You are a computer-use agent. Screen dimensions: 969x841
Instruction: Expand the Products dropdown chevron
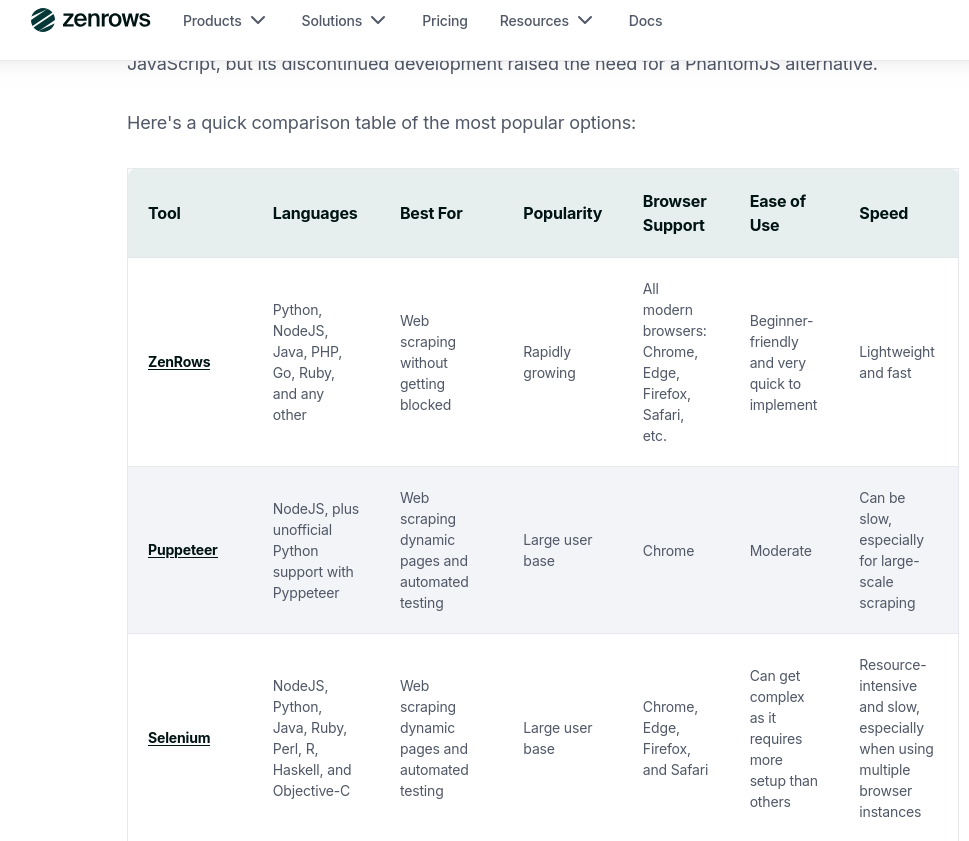258,20
